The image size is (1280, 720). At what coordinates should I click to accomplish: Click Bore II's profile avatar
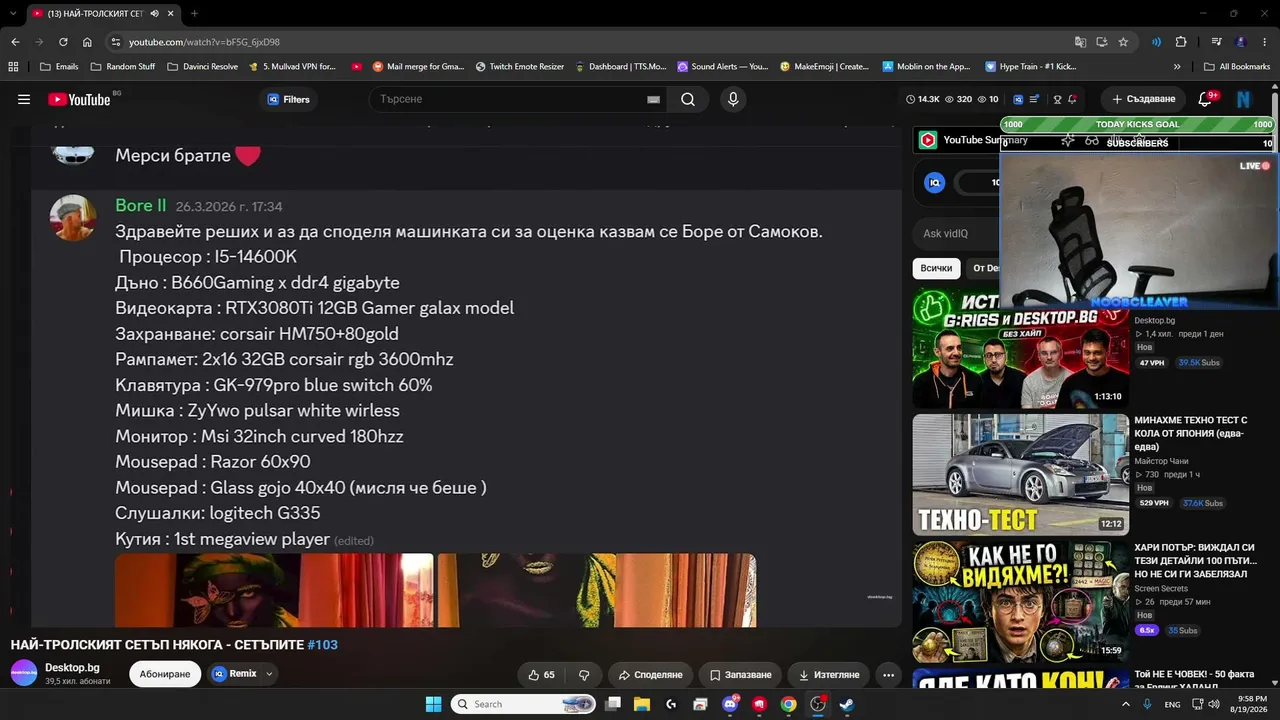[x=73, y=218]
